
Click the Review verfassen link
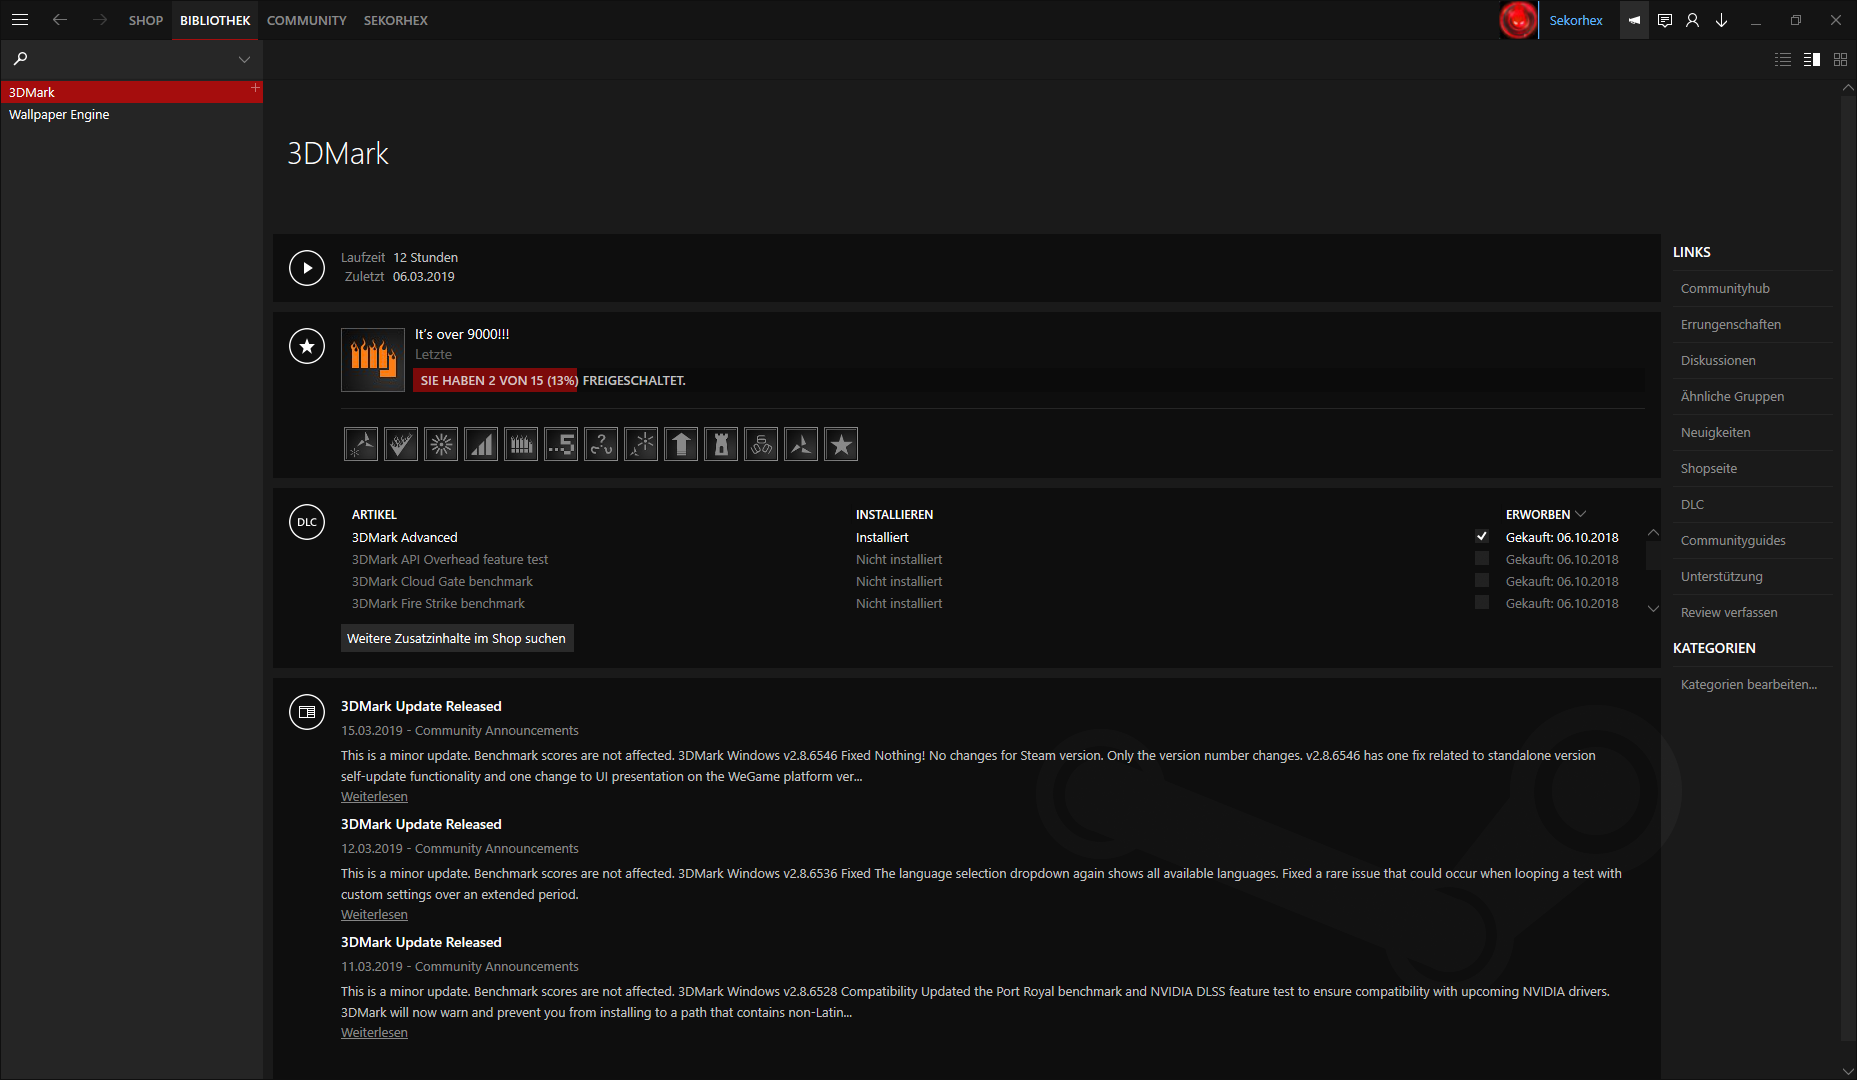click(x=1729, y=612)
